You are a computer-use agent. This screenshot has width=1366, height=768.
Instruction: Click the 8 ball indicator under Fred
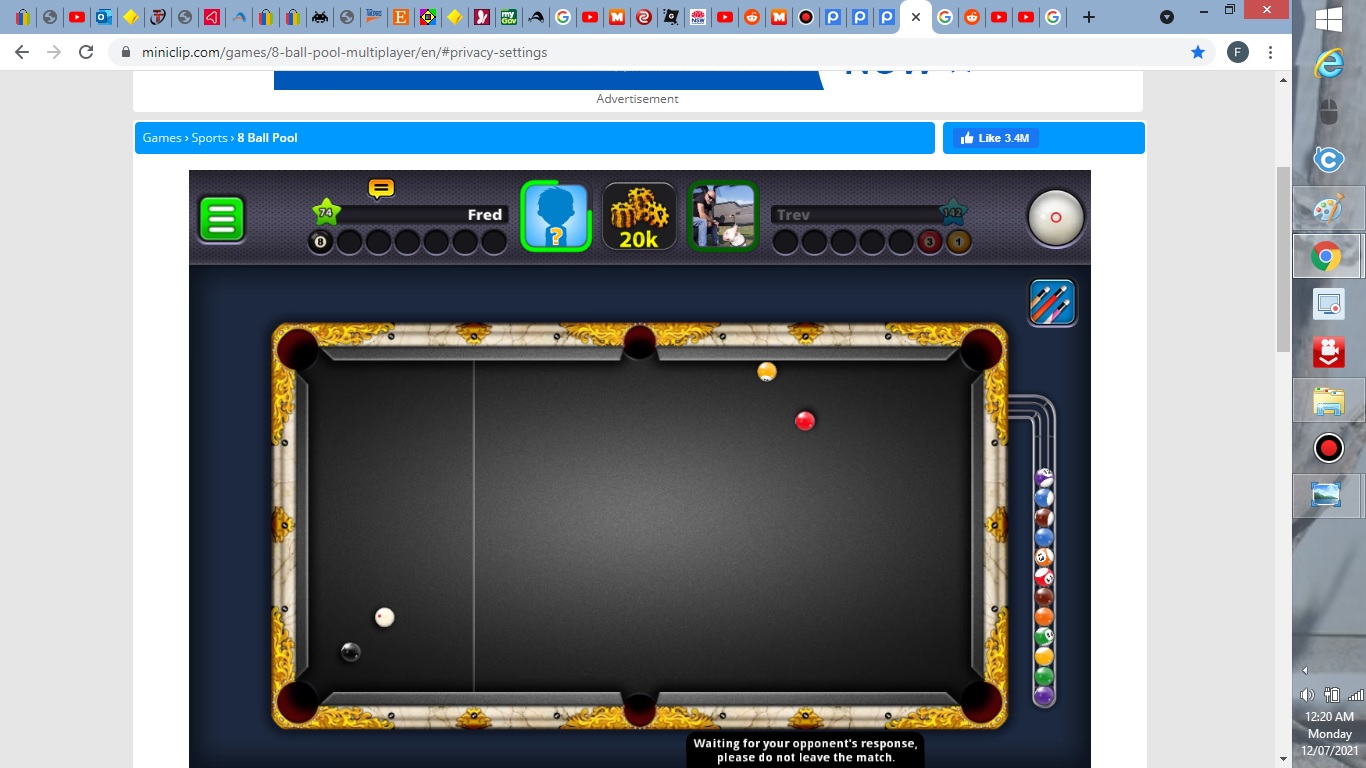click(x=320, y=242)
